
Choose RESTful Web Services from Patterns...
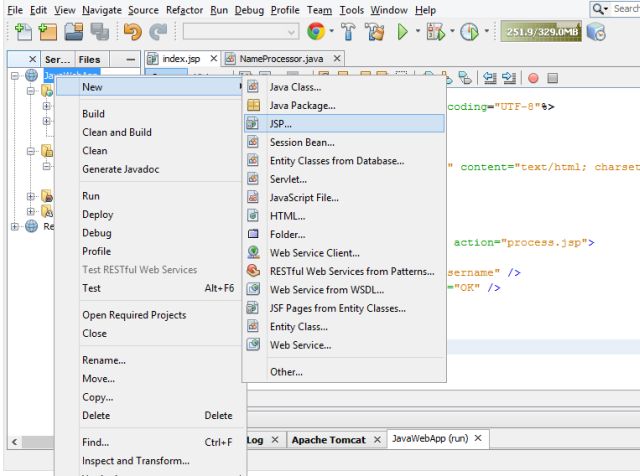(344, 271)
